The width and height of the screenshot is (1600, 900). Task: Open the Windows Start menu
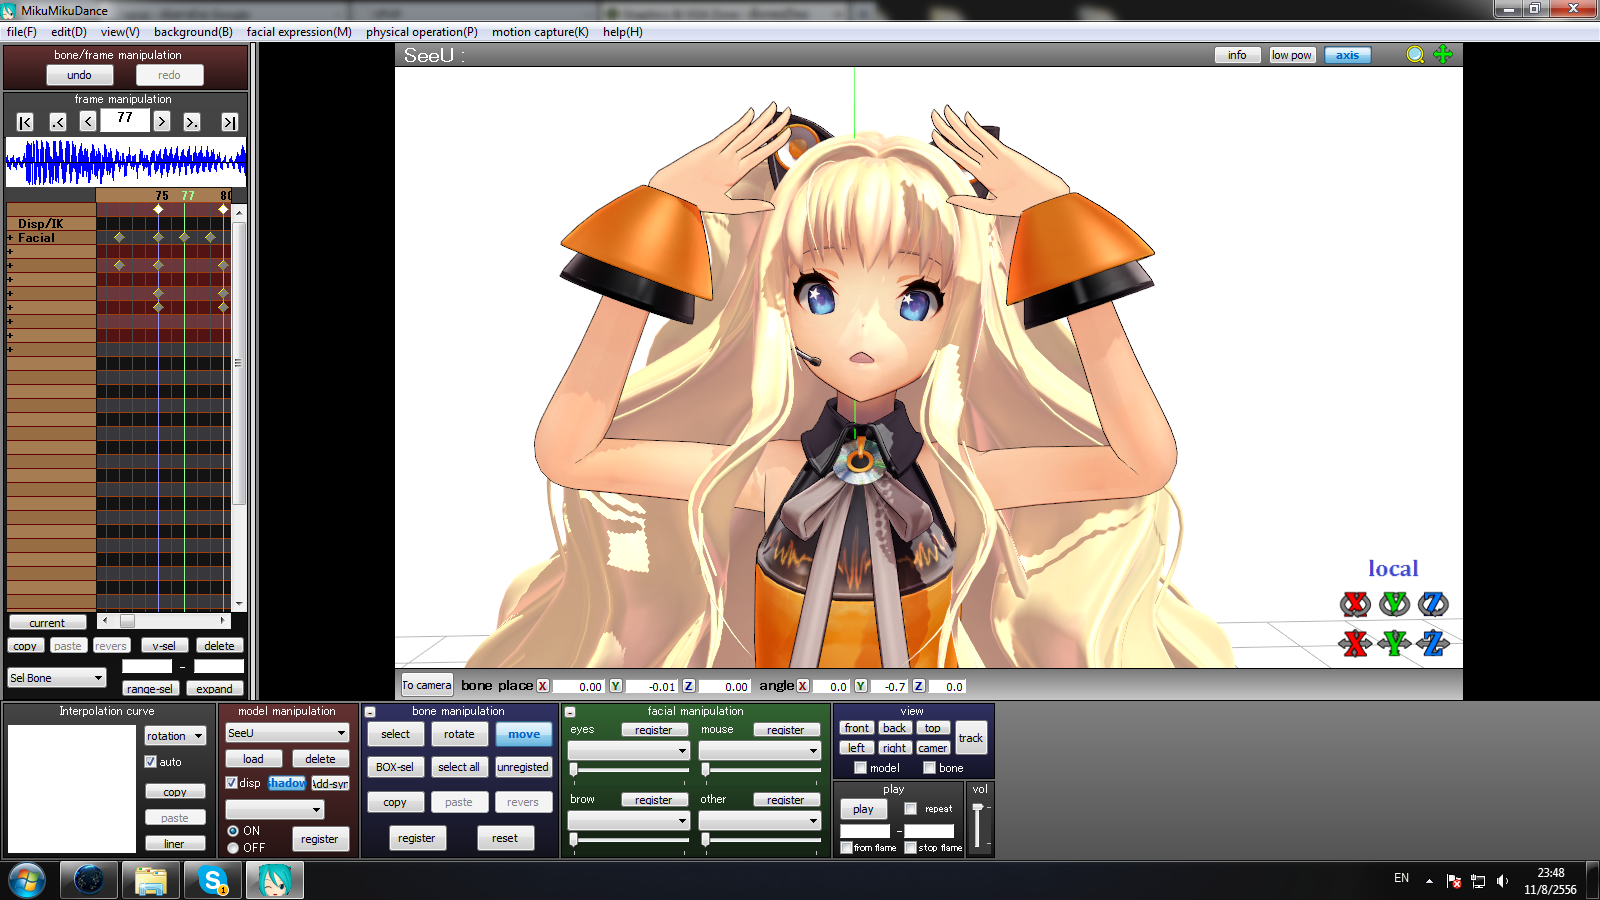(x=27, y=881)
